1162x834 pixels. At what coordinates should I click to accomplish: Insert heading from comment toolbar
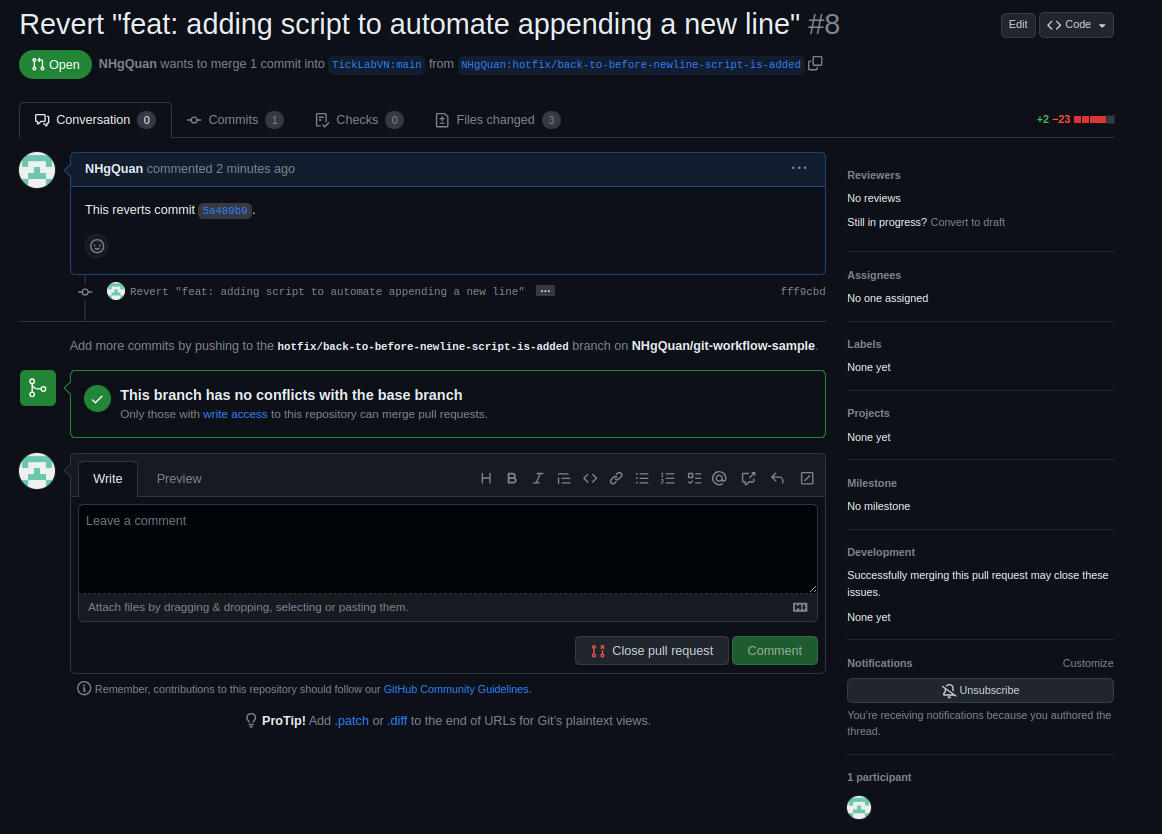486,479
